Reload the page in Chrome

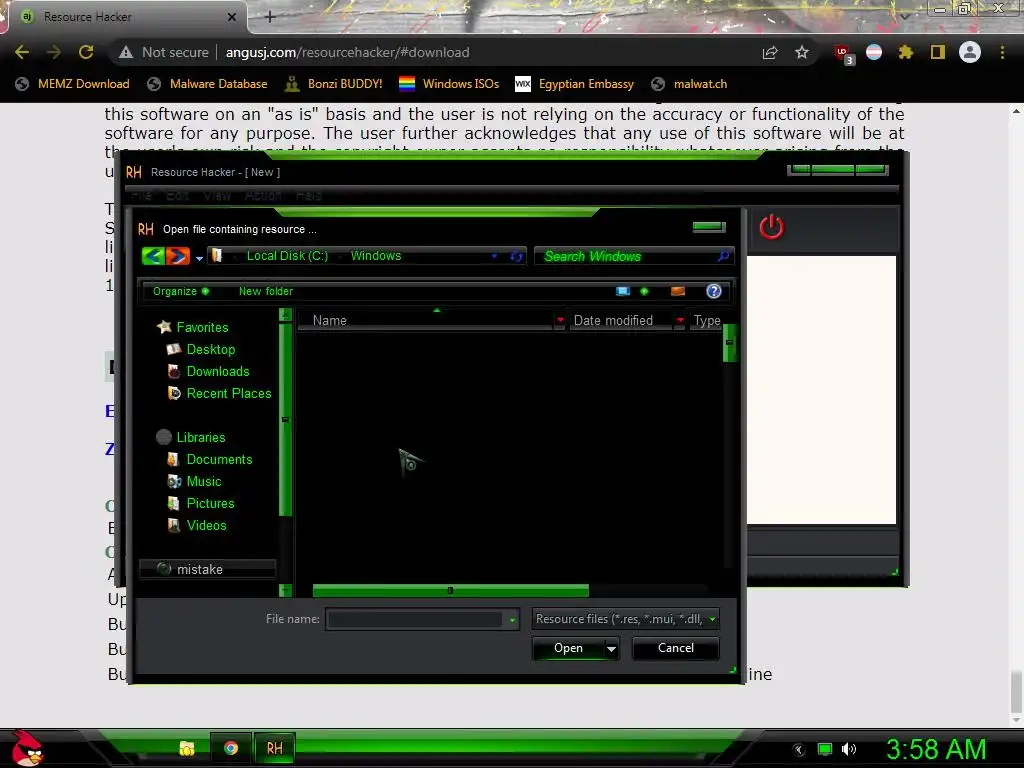86,52
